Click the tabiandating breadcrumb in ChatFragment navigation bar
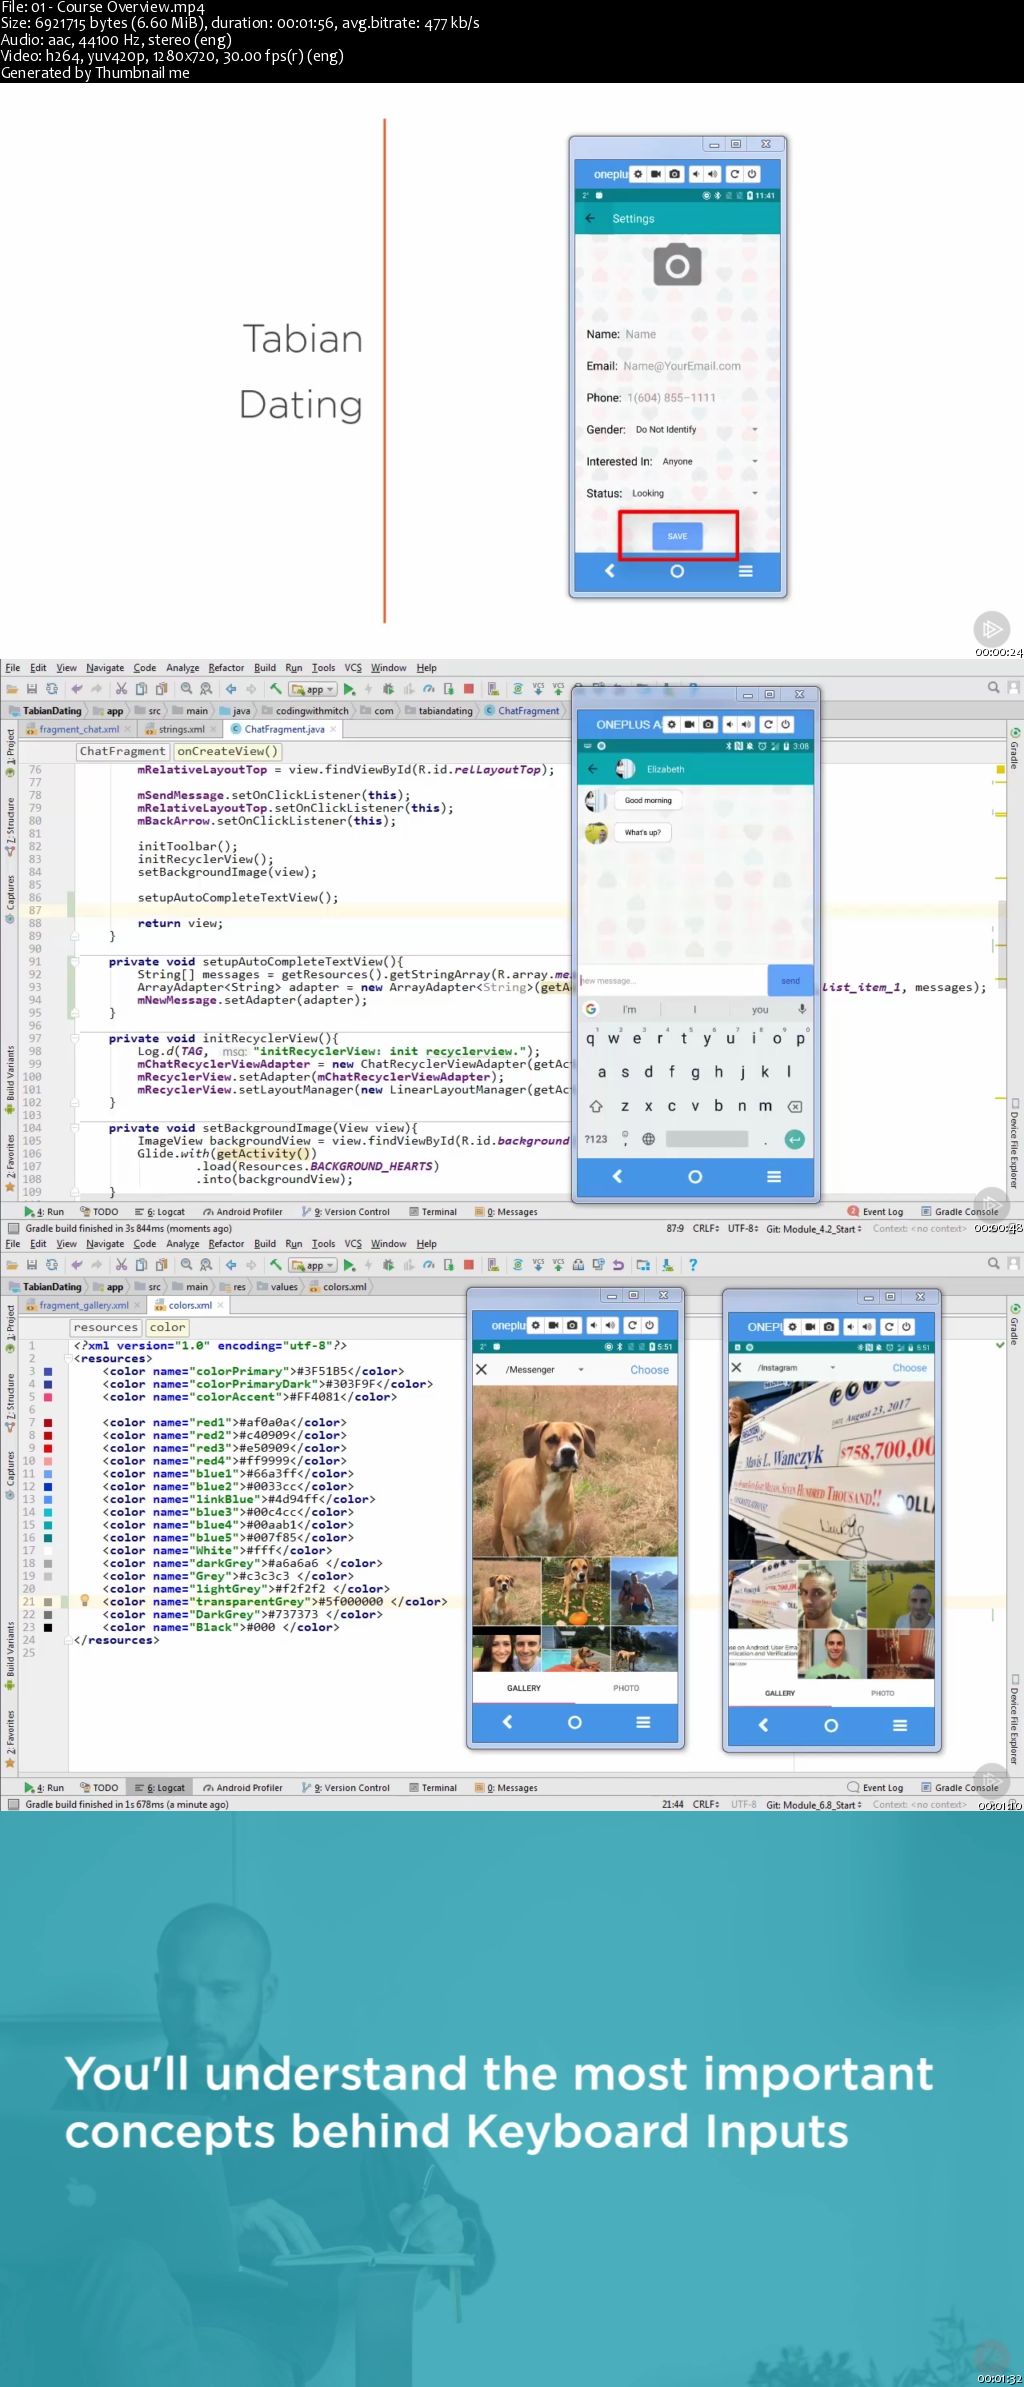1024x2387 pixels. (x=439, y=711)
